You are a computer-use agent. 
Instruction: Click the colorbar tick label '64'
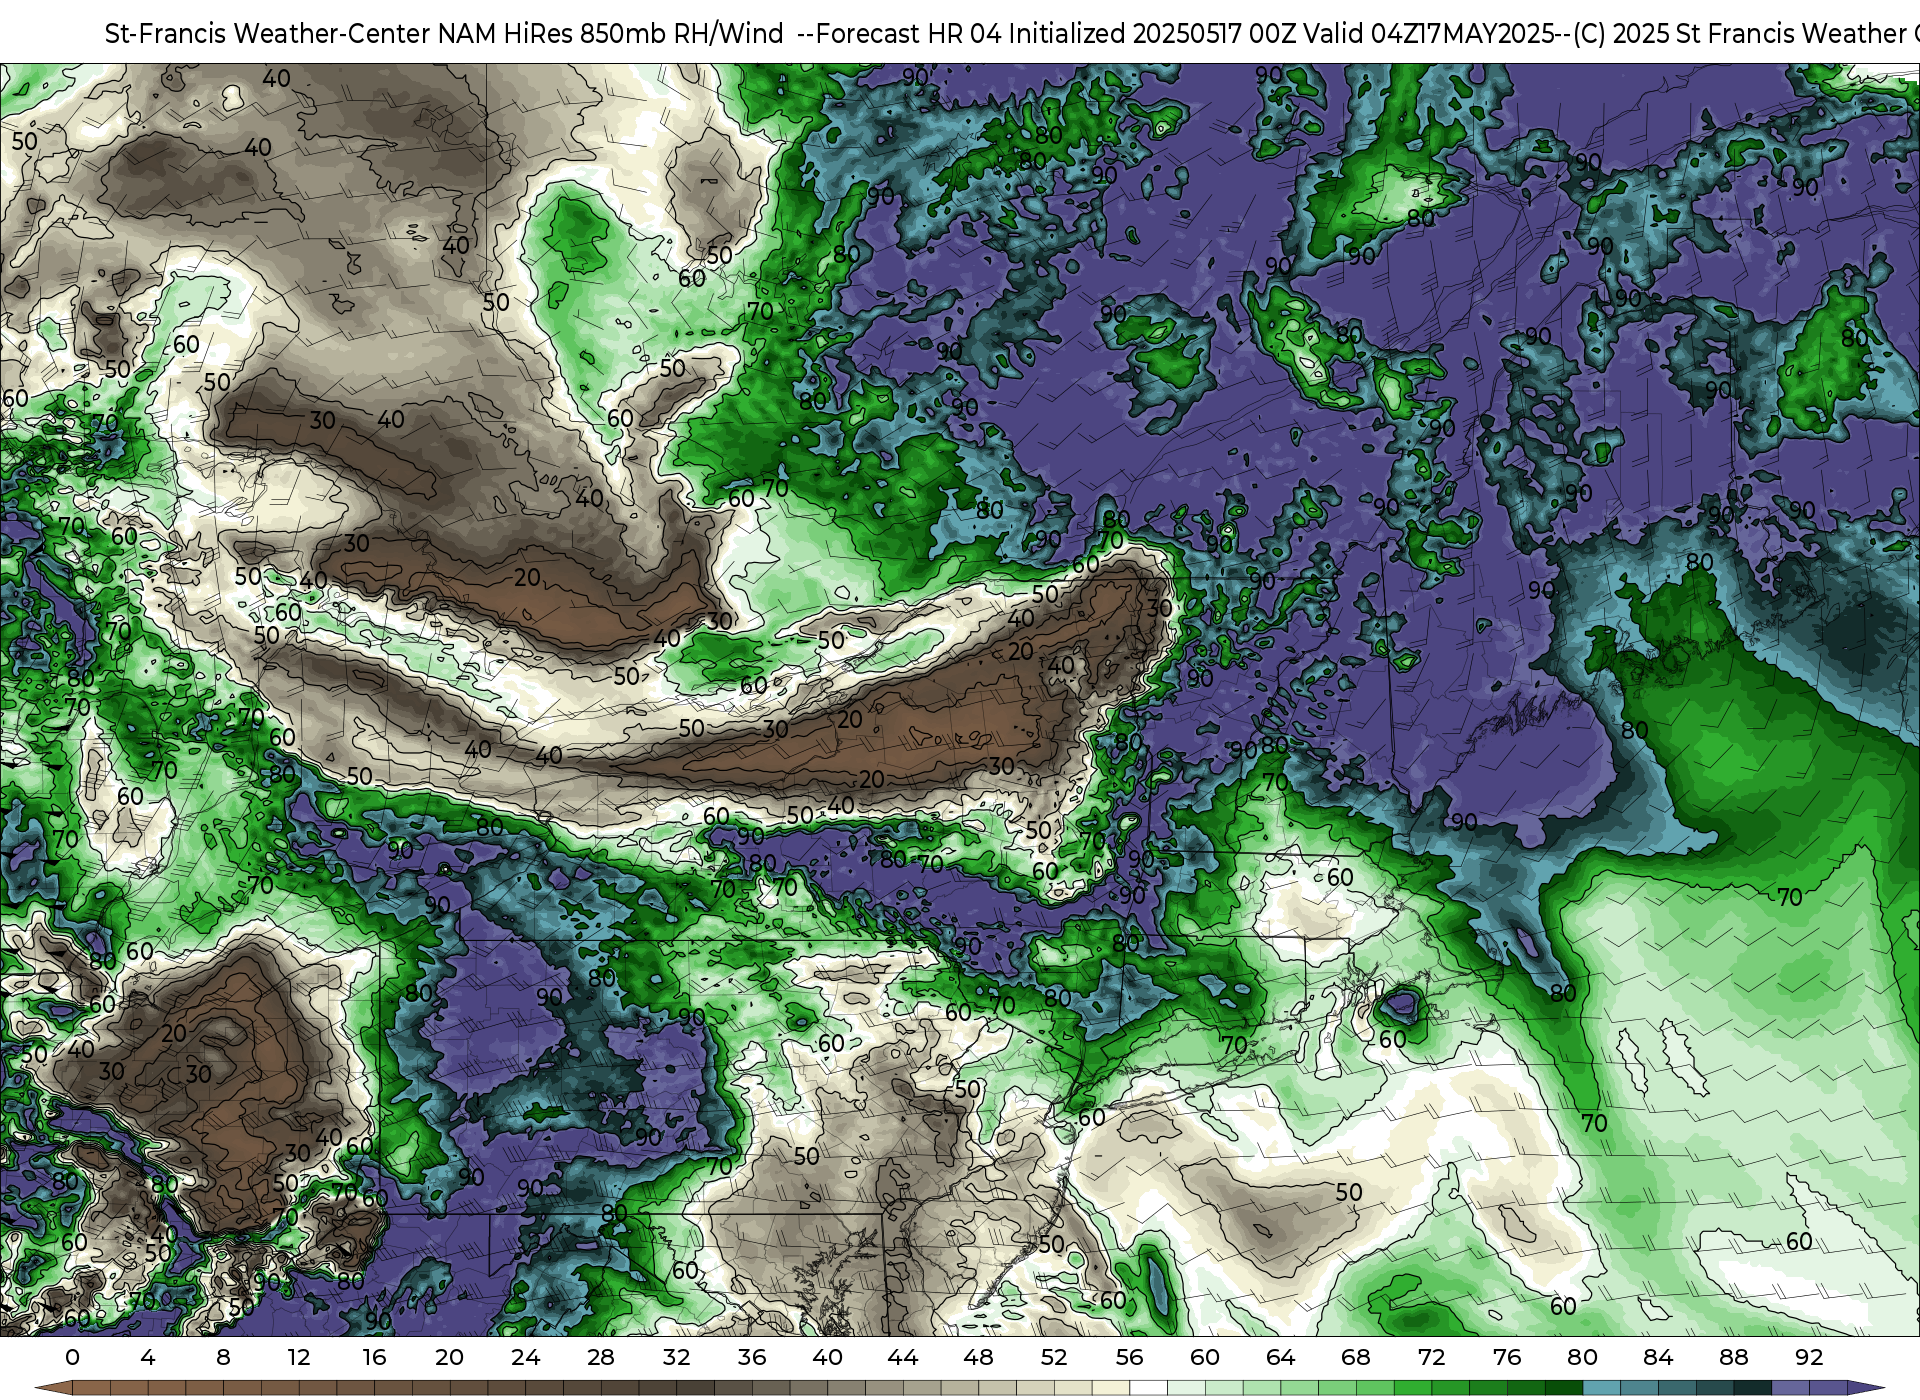tap(1280, 1358)
